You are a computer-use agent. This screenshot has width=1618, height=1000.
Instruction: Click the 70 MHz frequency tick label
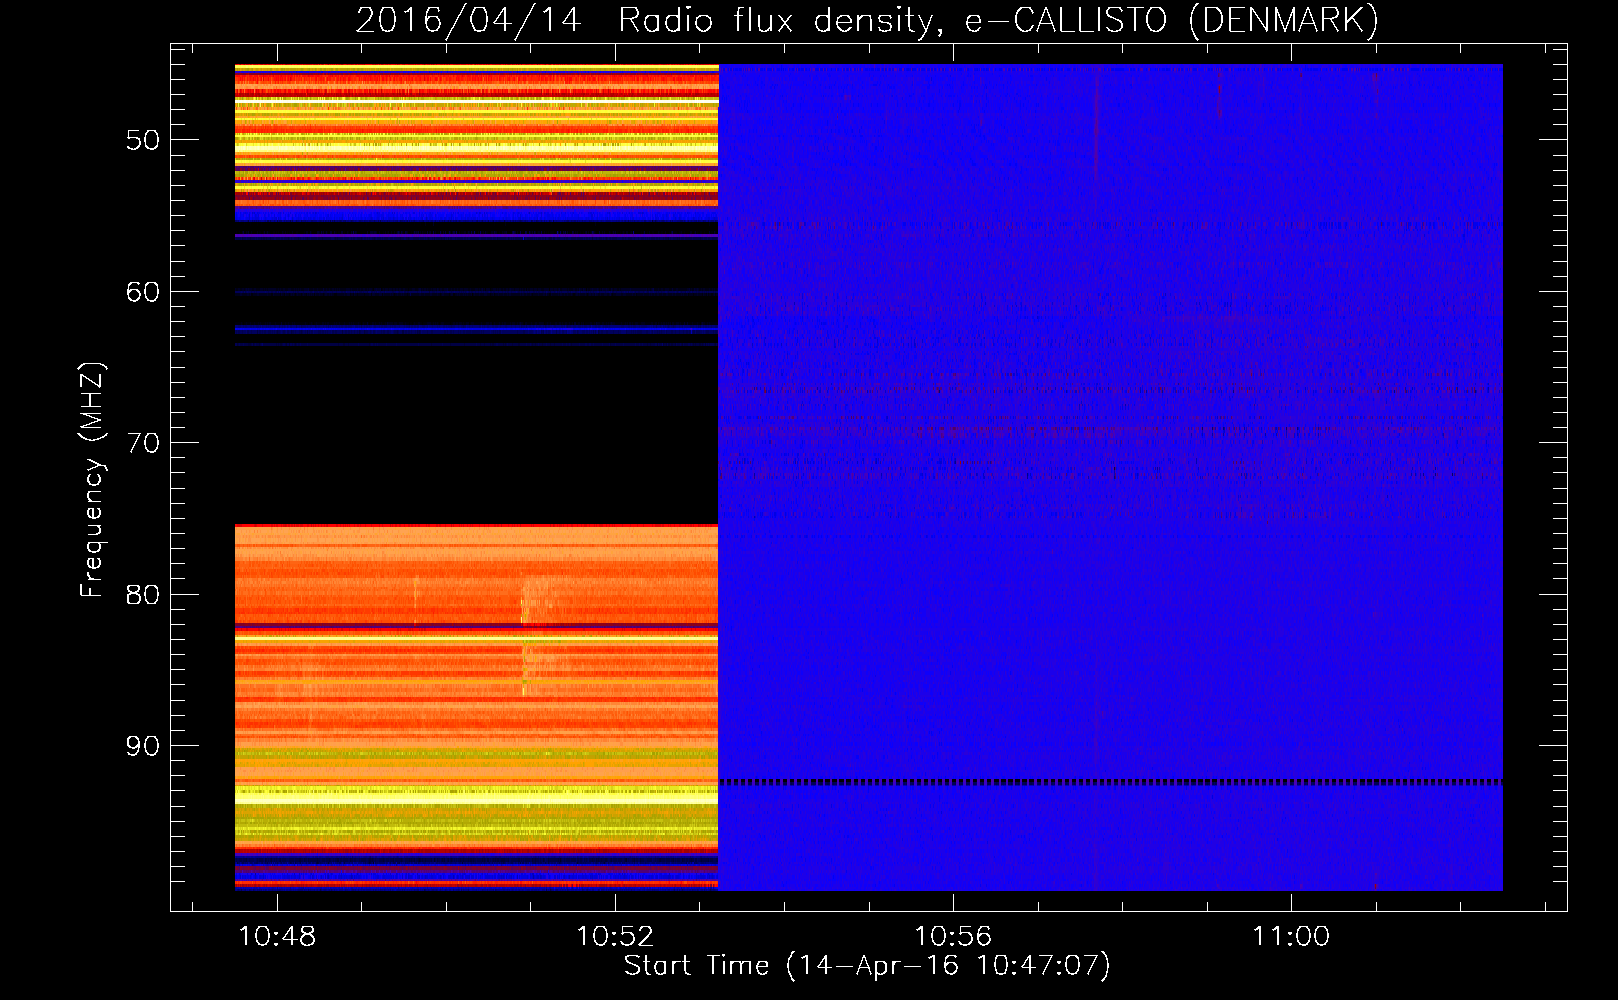point(143,443)
